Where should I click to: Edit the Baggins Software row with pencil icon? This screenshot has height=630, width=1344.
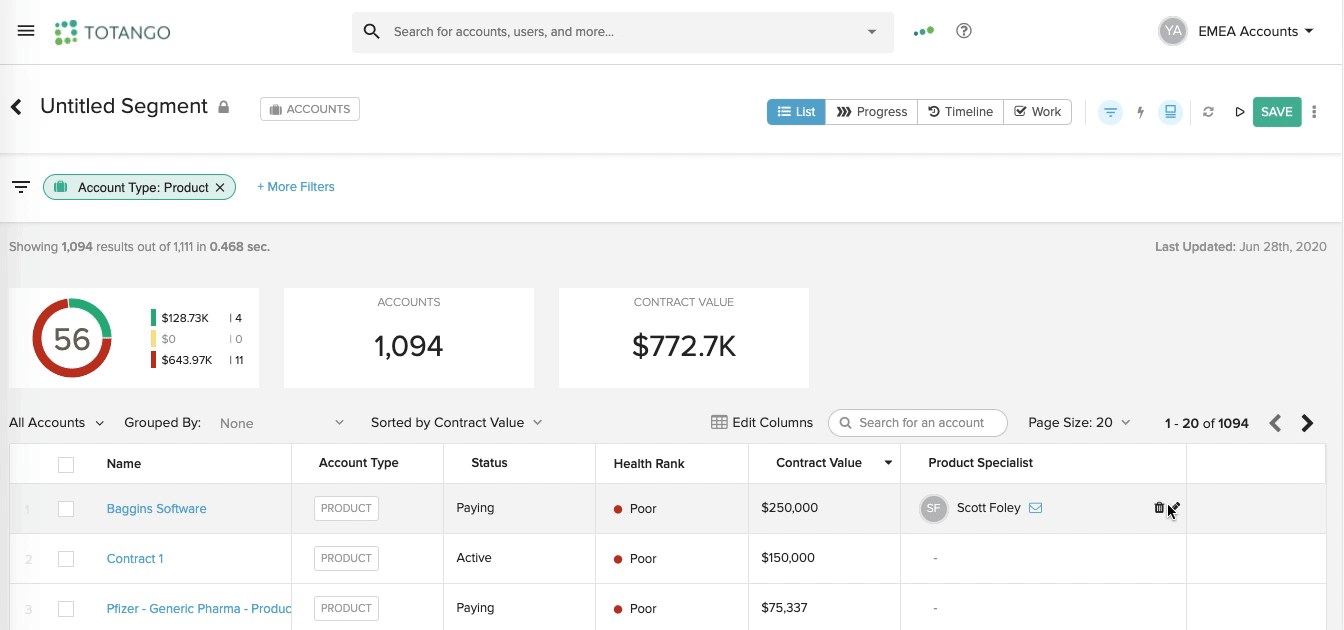click(x=1175, y=507)
